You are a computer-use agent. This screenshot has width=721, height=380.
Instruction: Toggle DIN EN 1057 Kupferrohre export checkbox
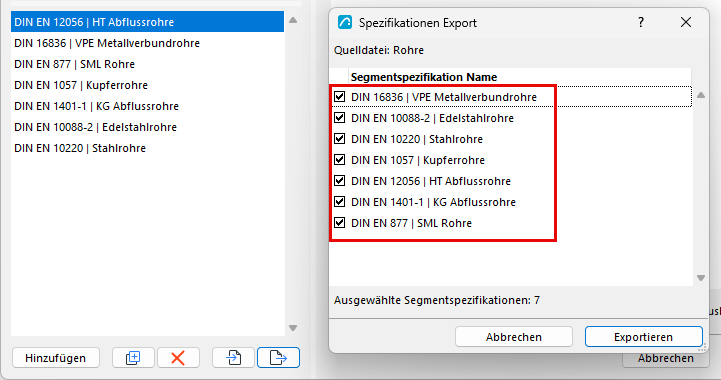[339, 160]
